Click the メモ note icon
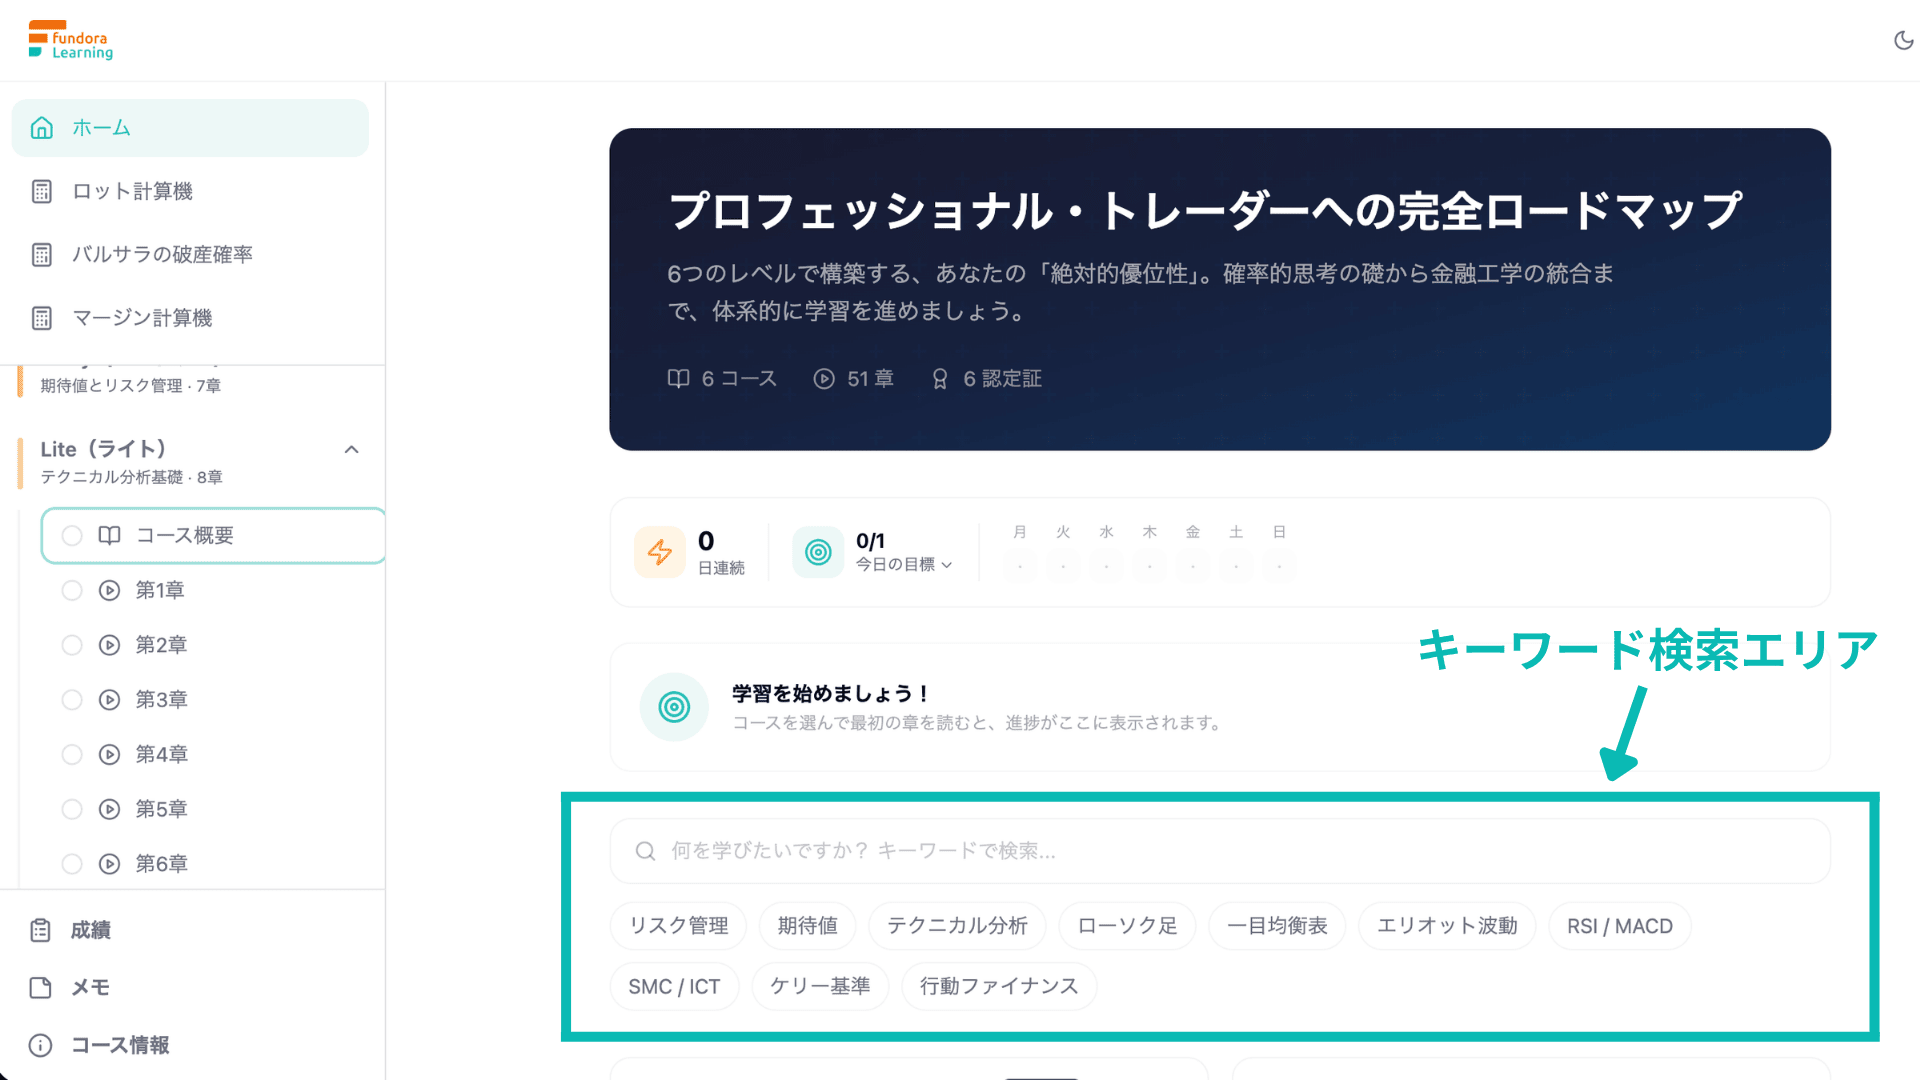1920x1080 pixels. [x=40, y=988]
